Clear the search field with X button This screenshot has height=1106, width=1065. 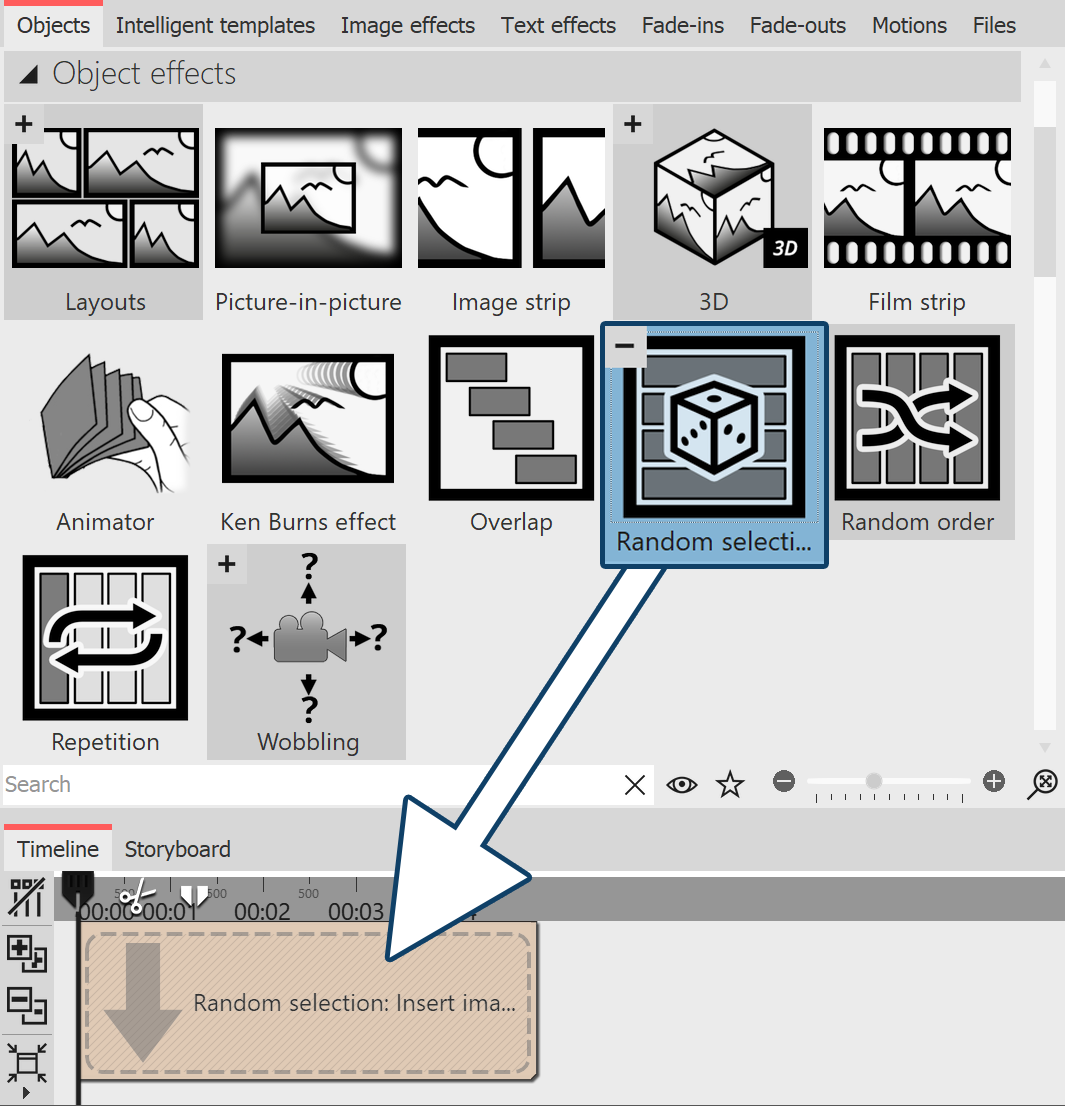coord(635,785)
